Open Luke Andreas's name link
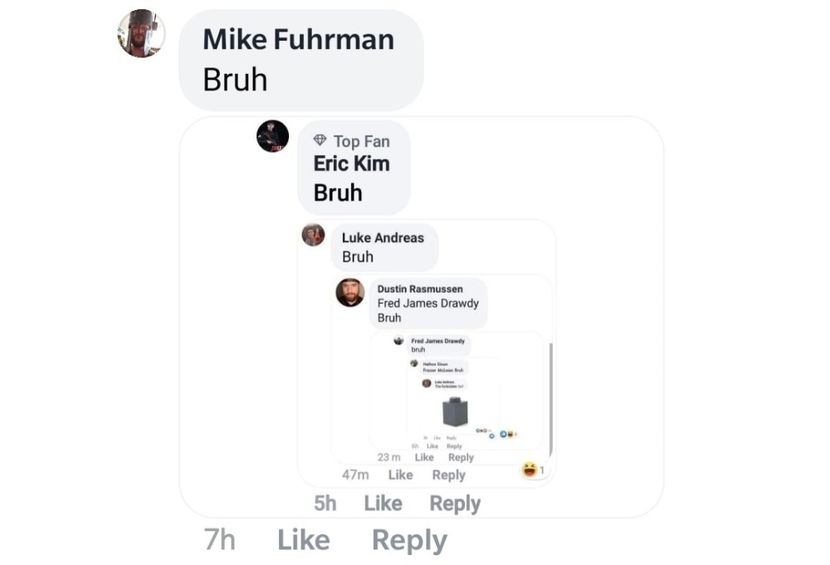 (383, 238)
